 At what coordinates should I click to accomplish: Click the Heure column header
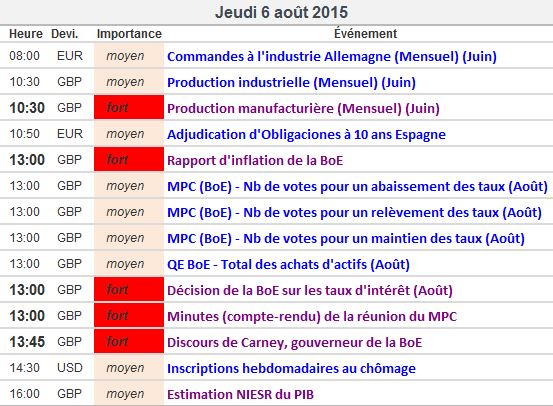[26, 34]
